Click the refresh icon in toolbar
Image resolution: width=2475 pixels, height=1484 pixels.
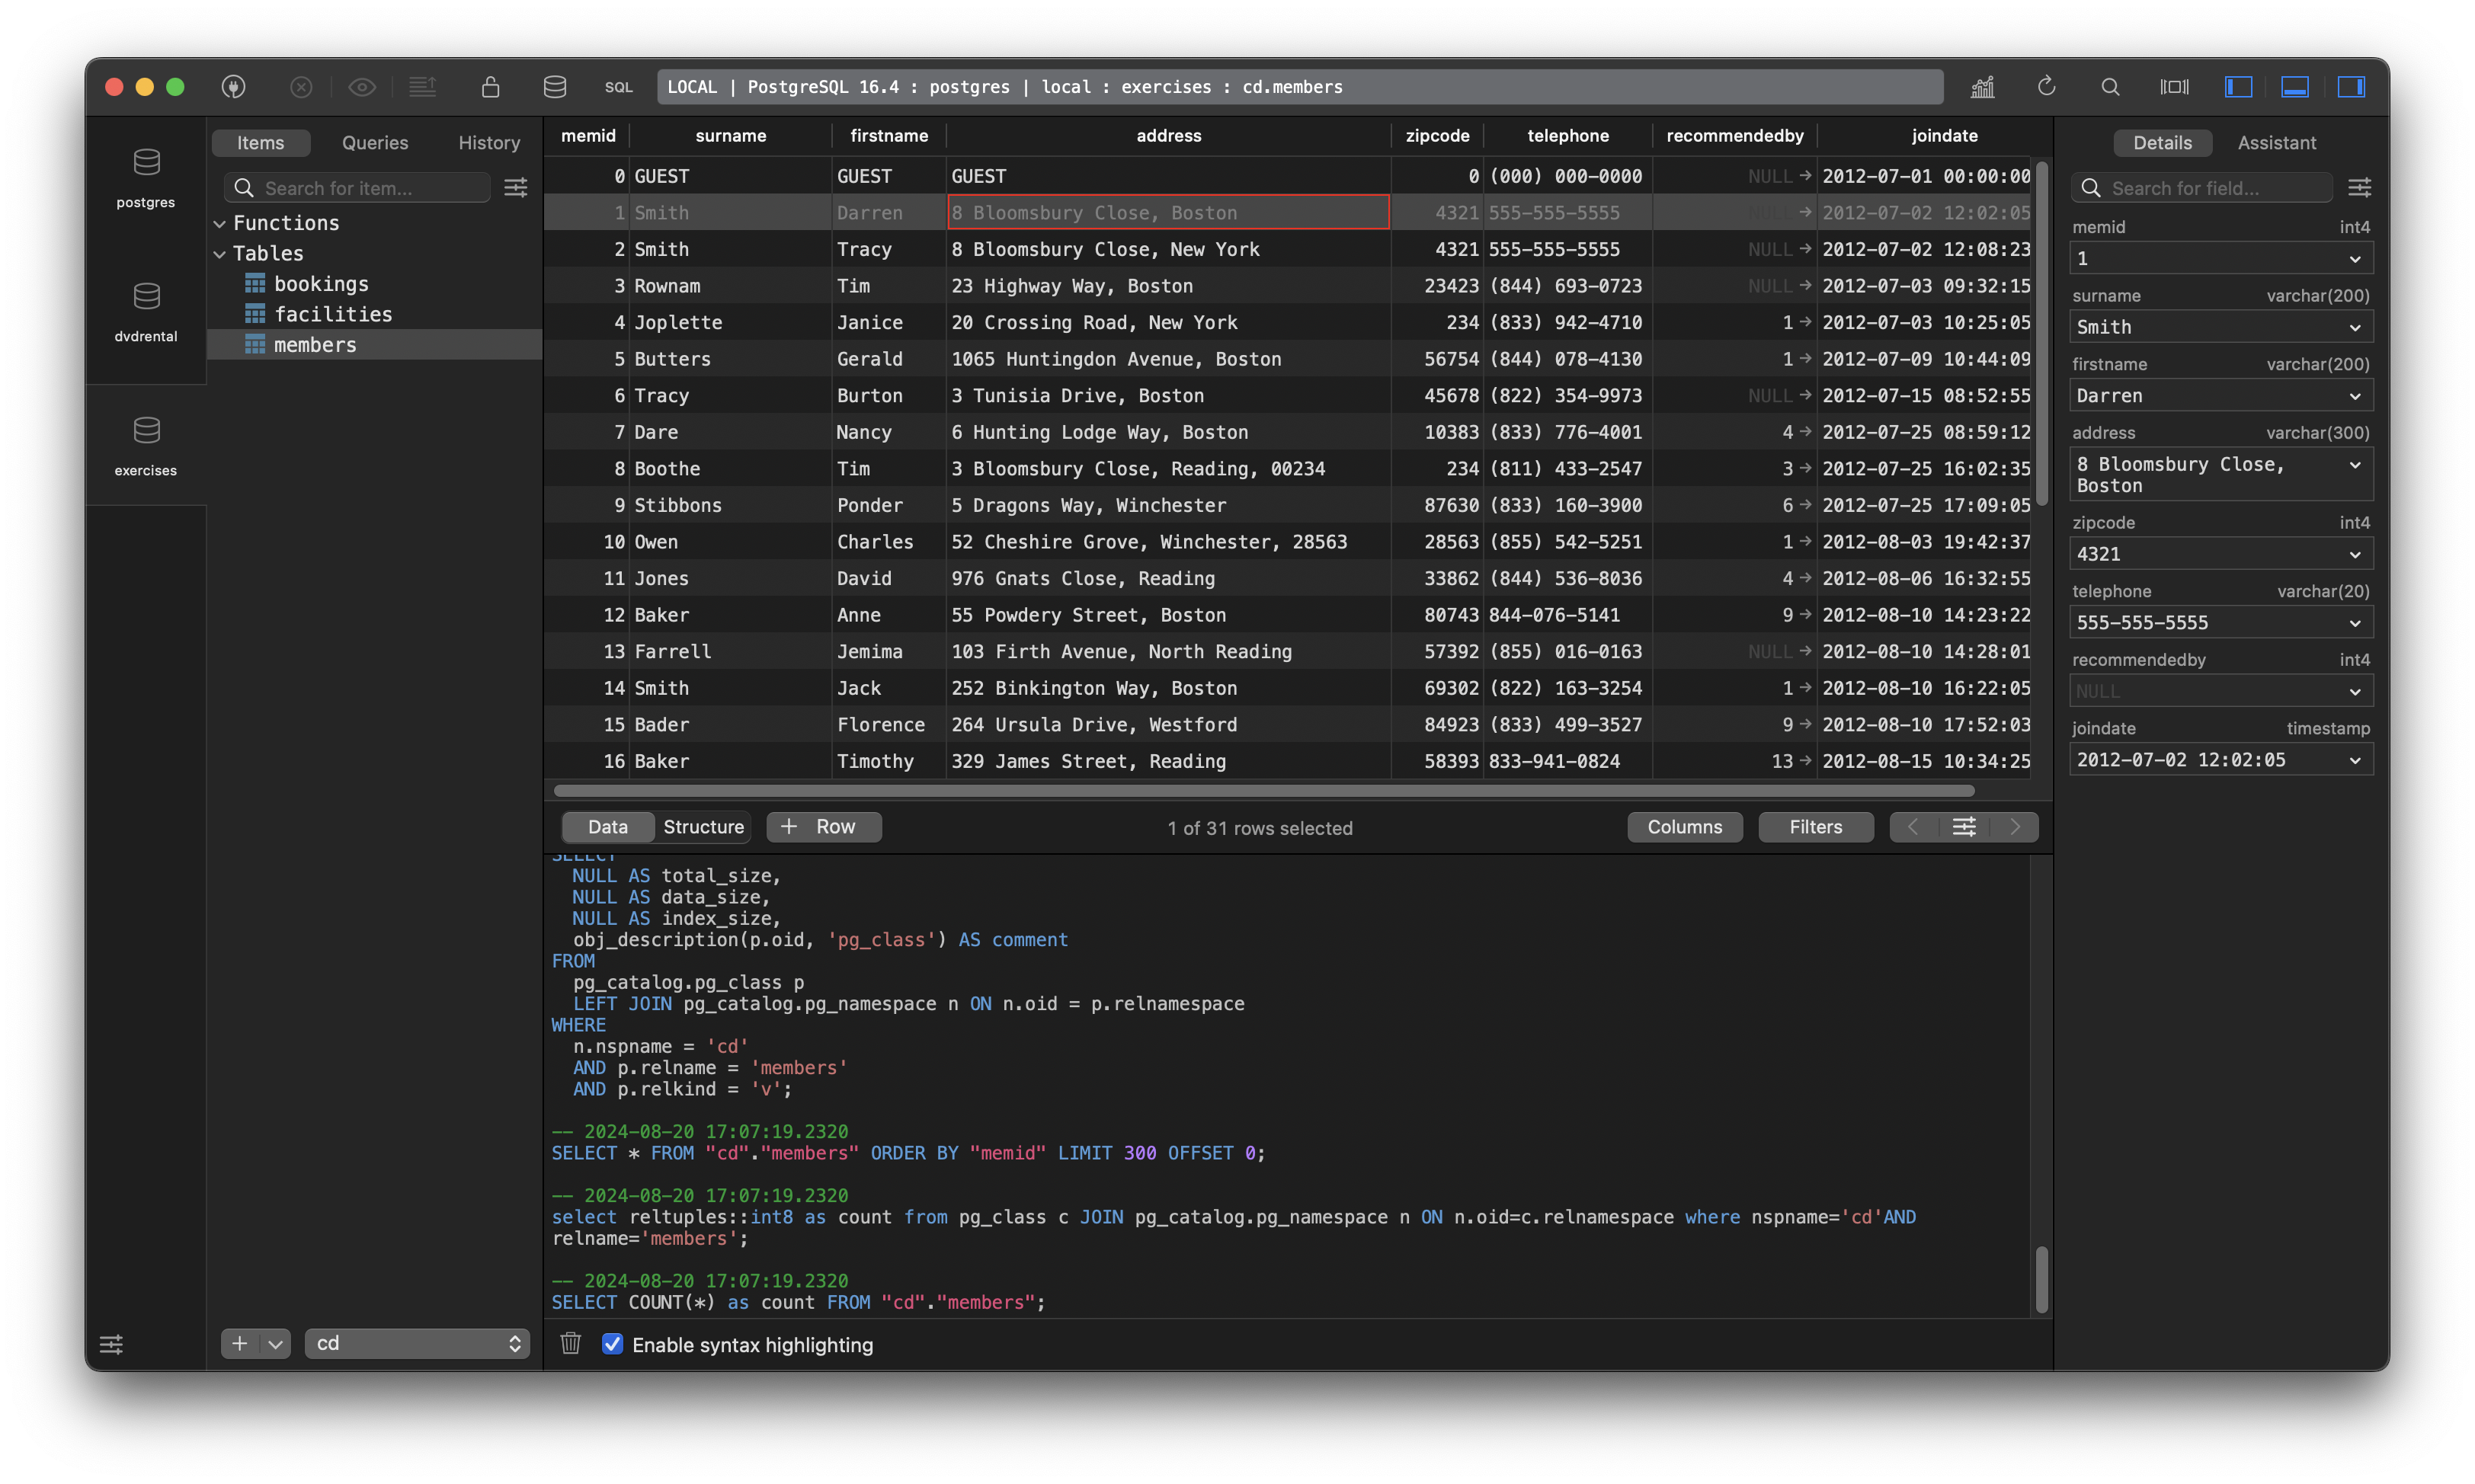point(2046,87)
